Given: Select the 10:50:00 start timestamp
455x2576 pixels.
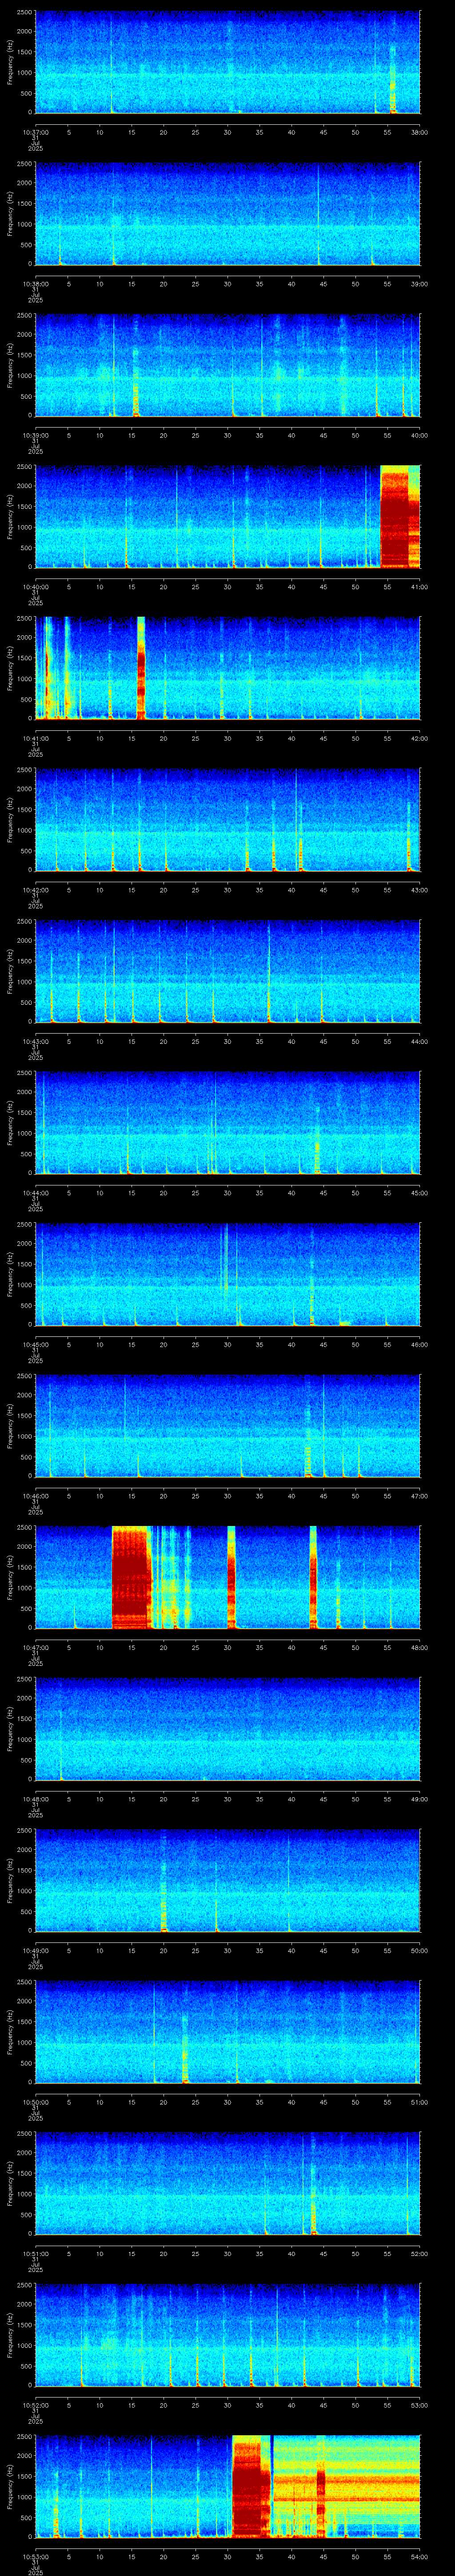Looking at the screenshot, I should click(35, 2102).
